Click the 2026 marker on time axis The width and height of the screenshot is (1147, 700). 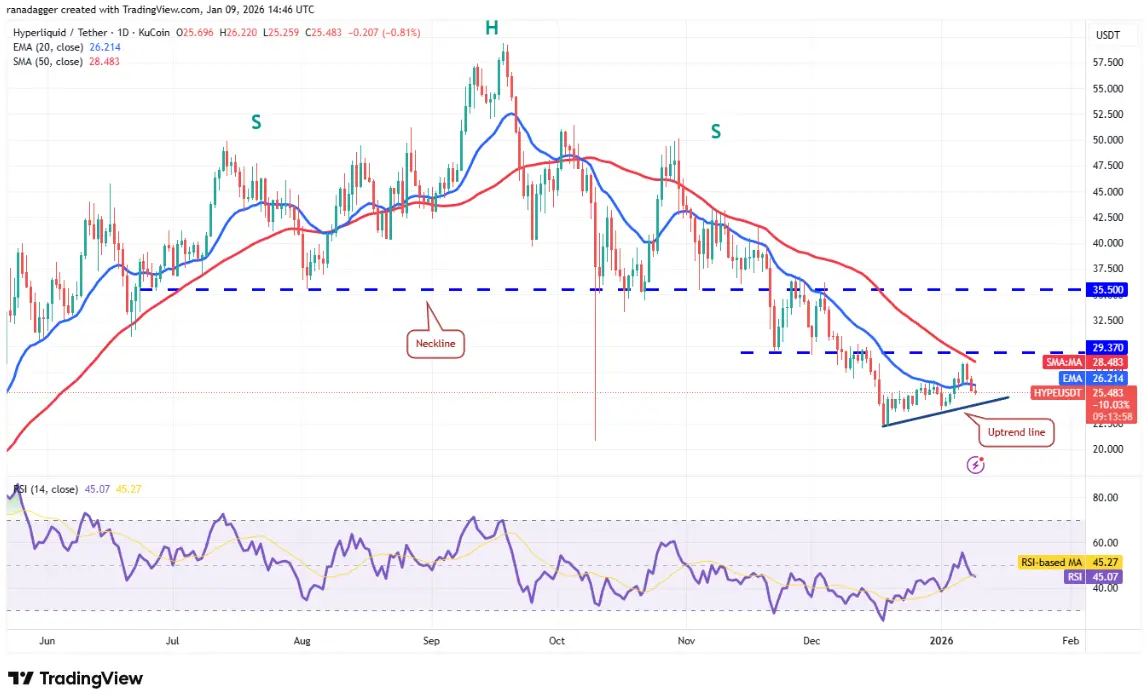941,641
